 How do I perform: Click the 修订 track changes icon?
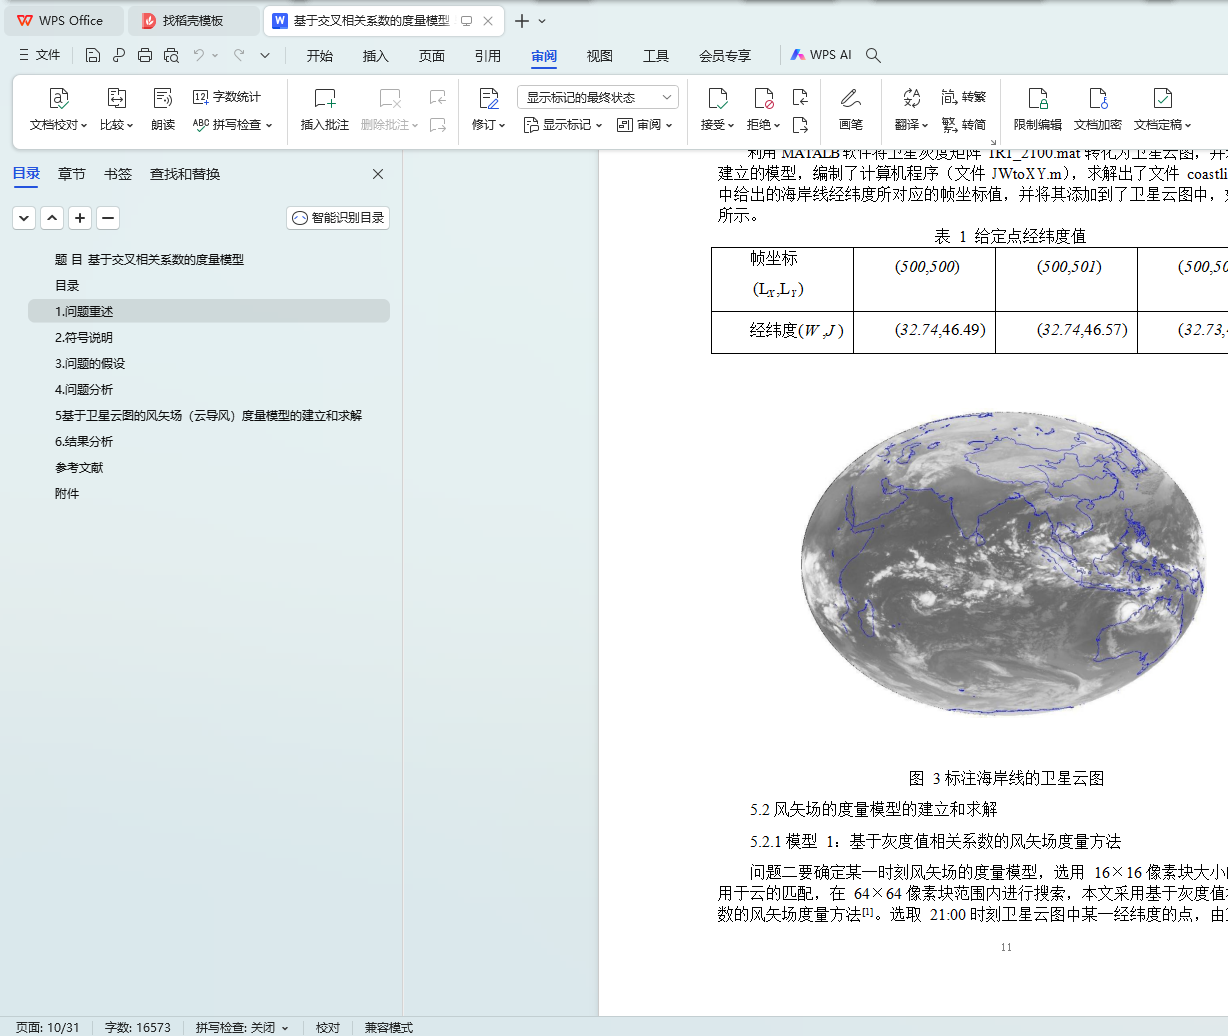tap(488, 98)
